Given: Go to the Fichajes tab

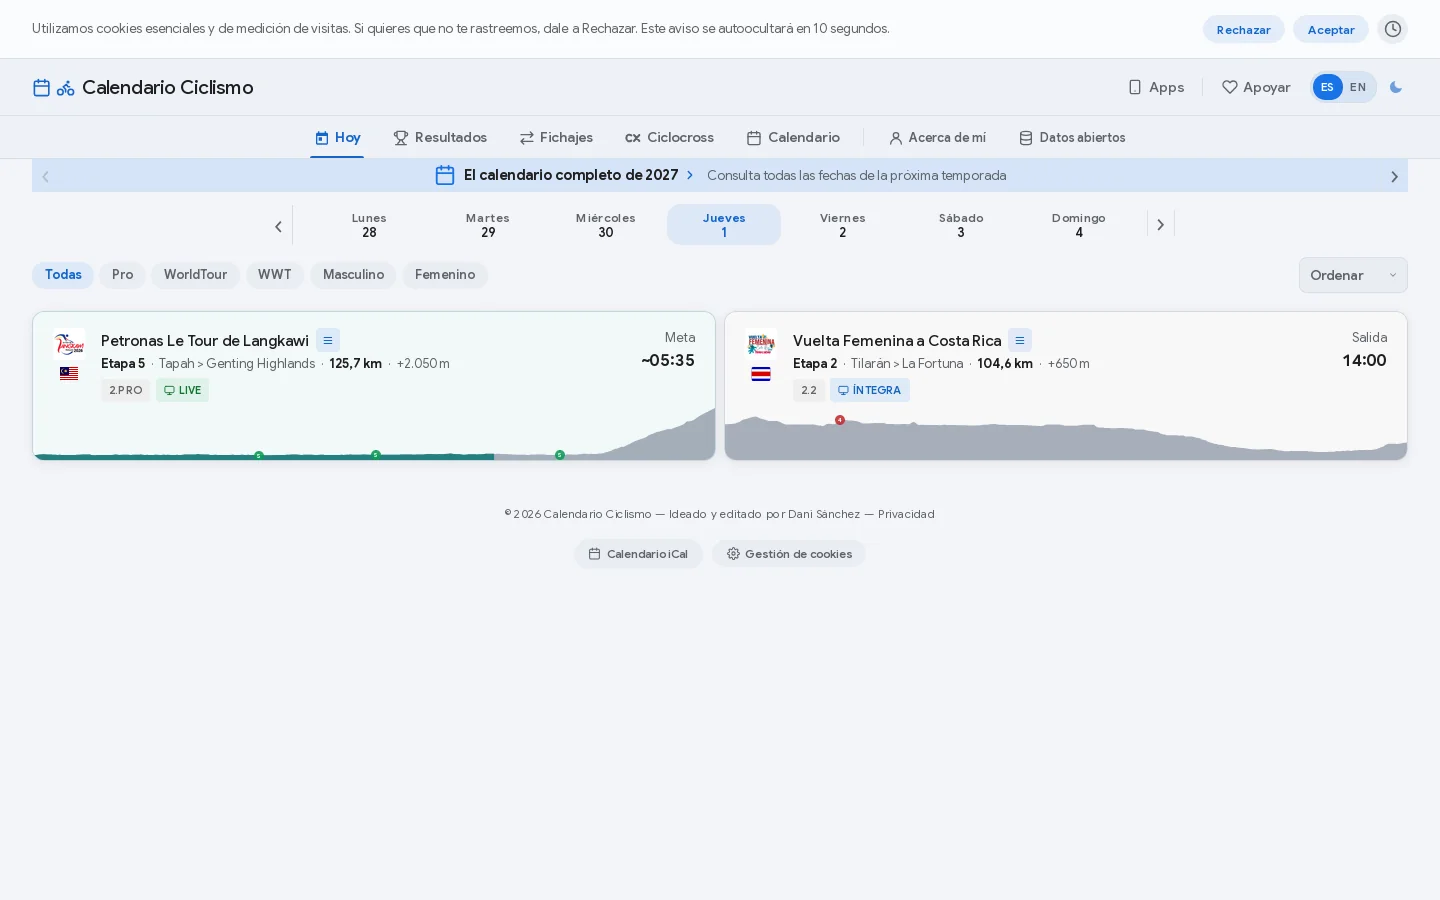Looking at the screenshot, I should [x=556, y=137].
